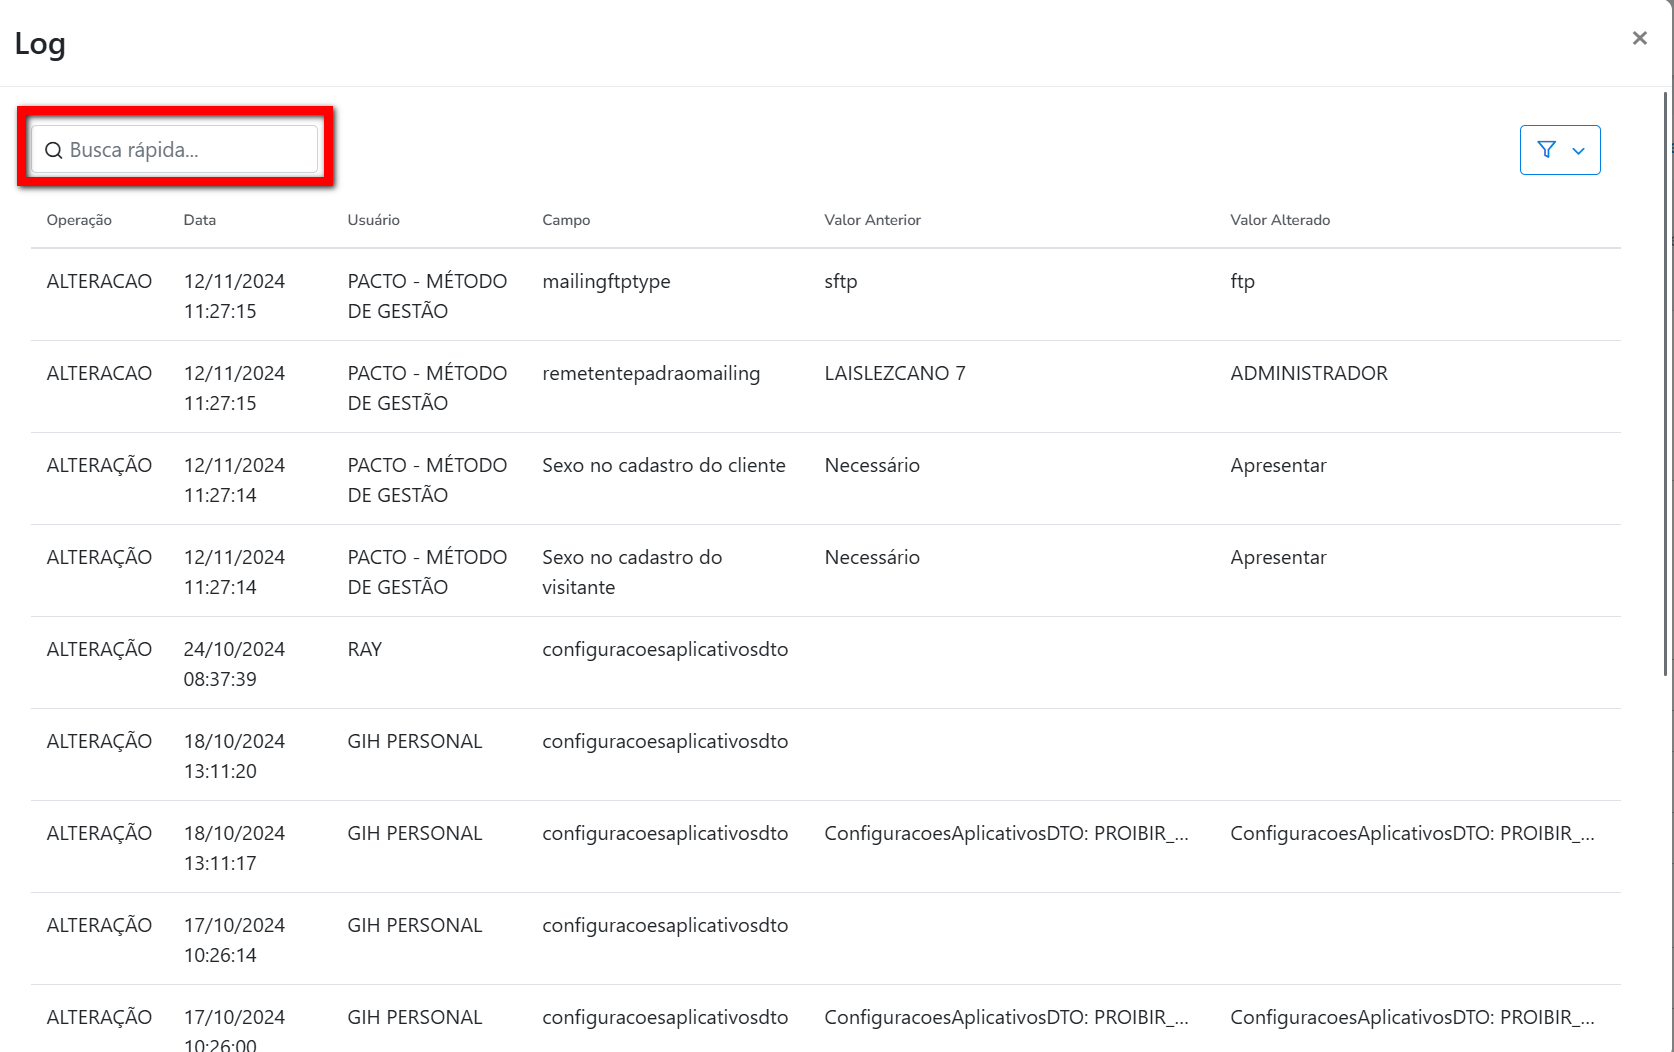Viewport: 1674px width, 1052px height.
Task: Click the funnel filter icon
Action: 1546,150
